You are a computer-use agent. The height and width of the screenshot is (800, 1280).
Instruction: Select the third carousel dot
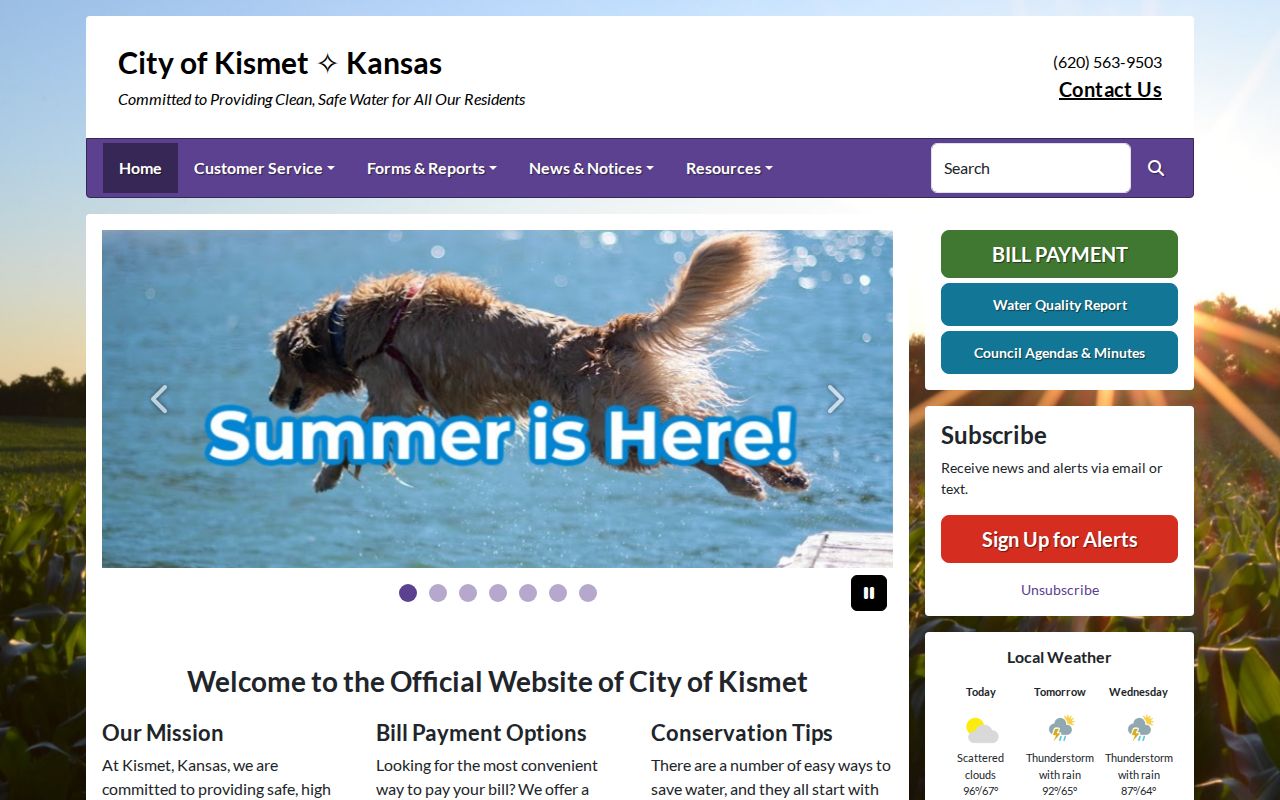468,593
